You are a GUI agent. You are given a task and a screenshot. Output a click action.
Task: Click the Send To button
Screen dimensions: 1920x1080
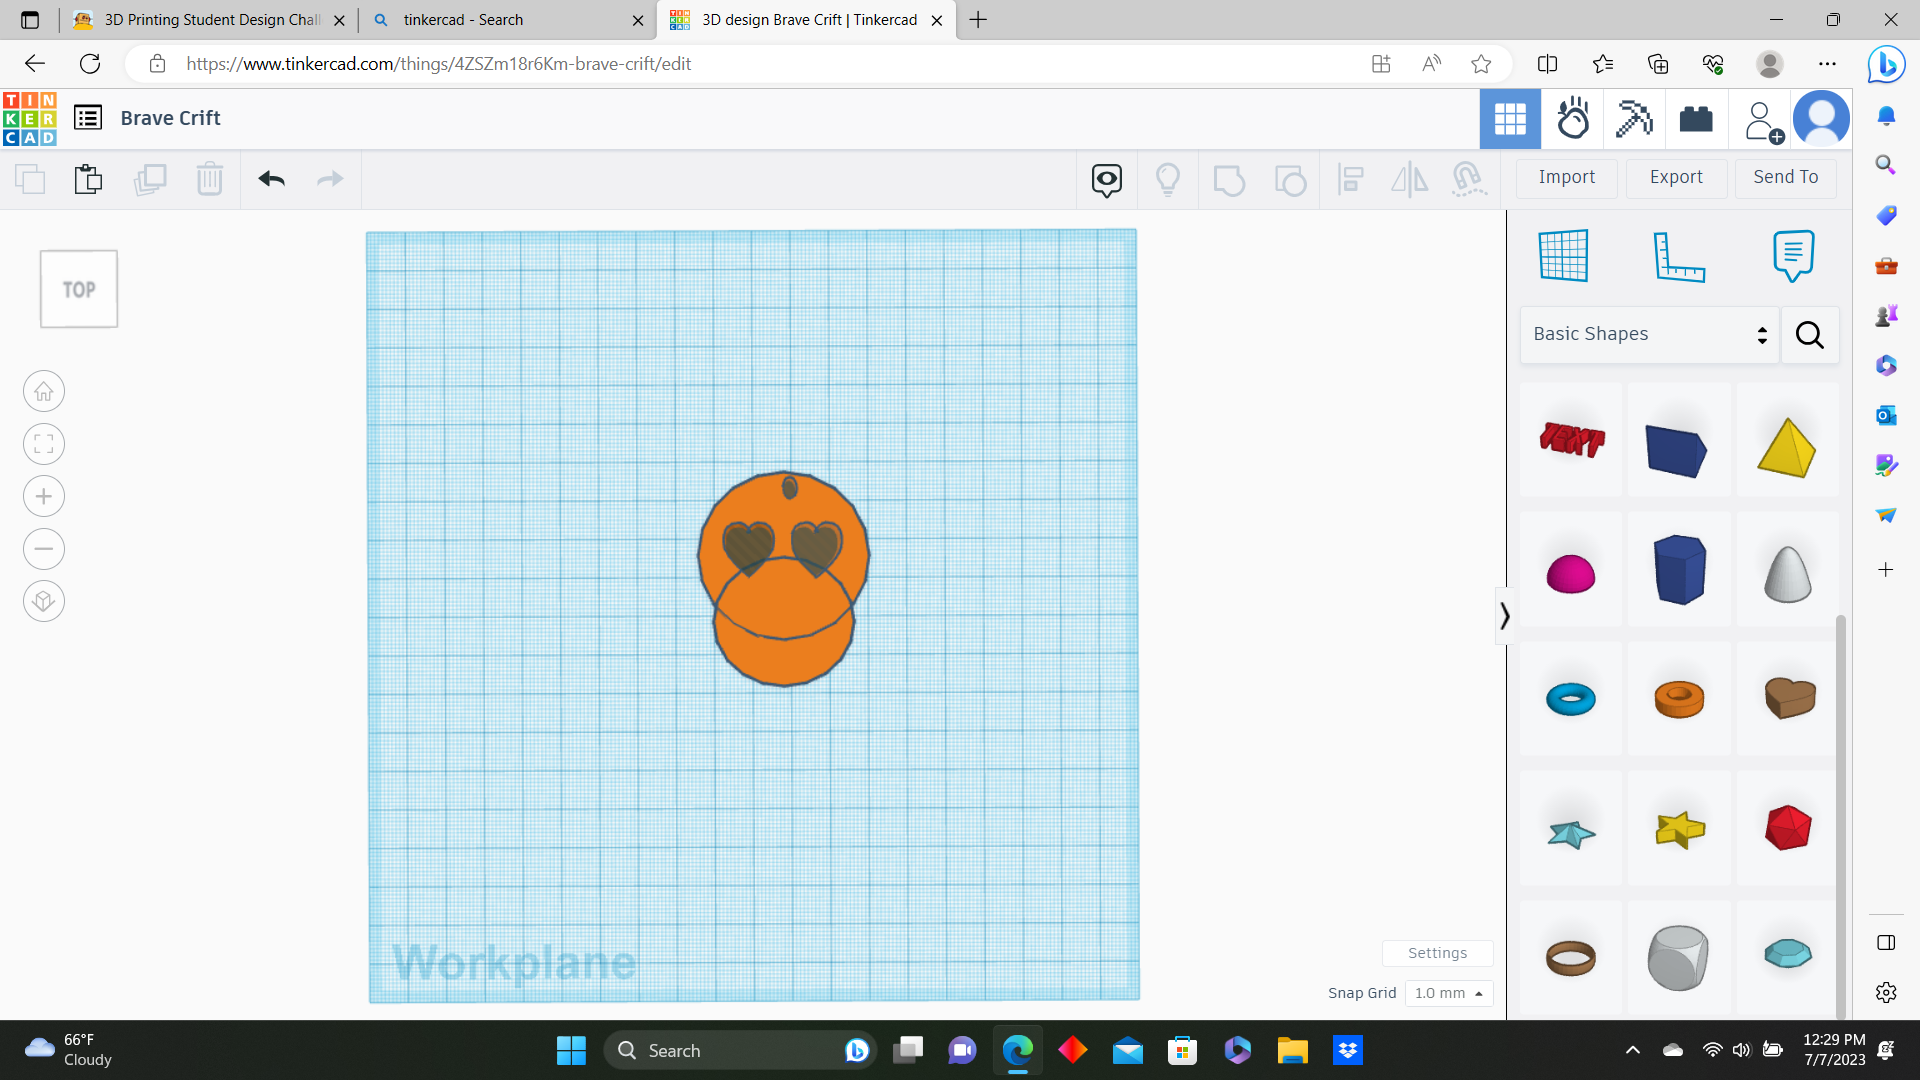point(1785,177)
